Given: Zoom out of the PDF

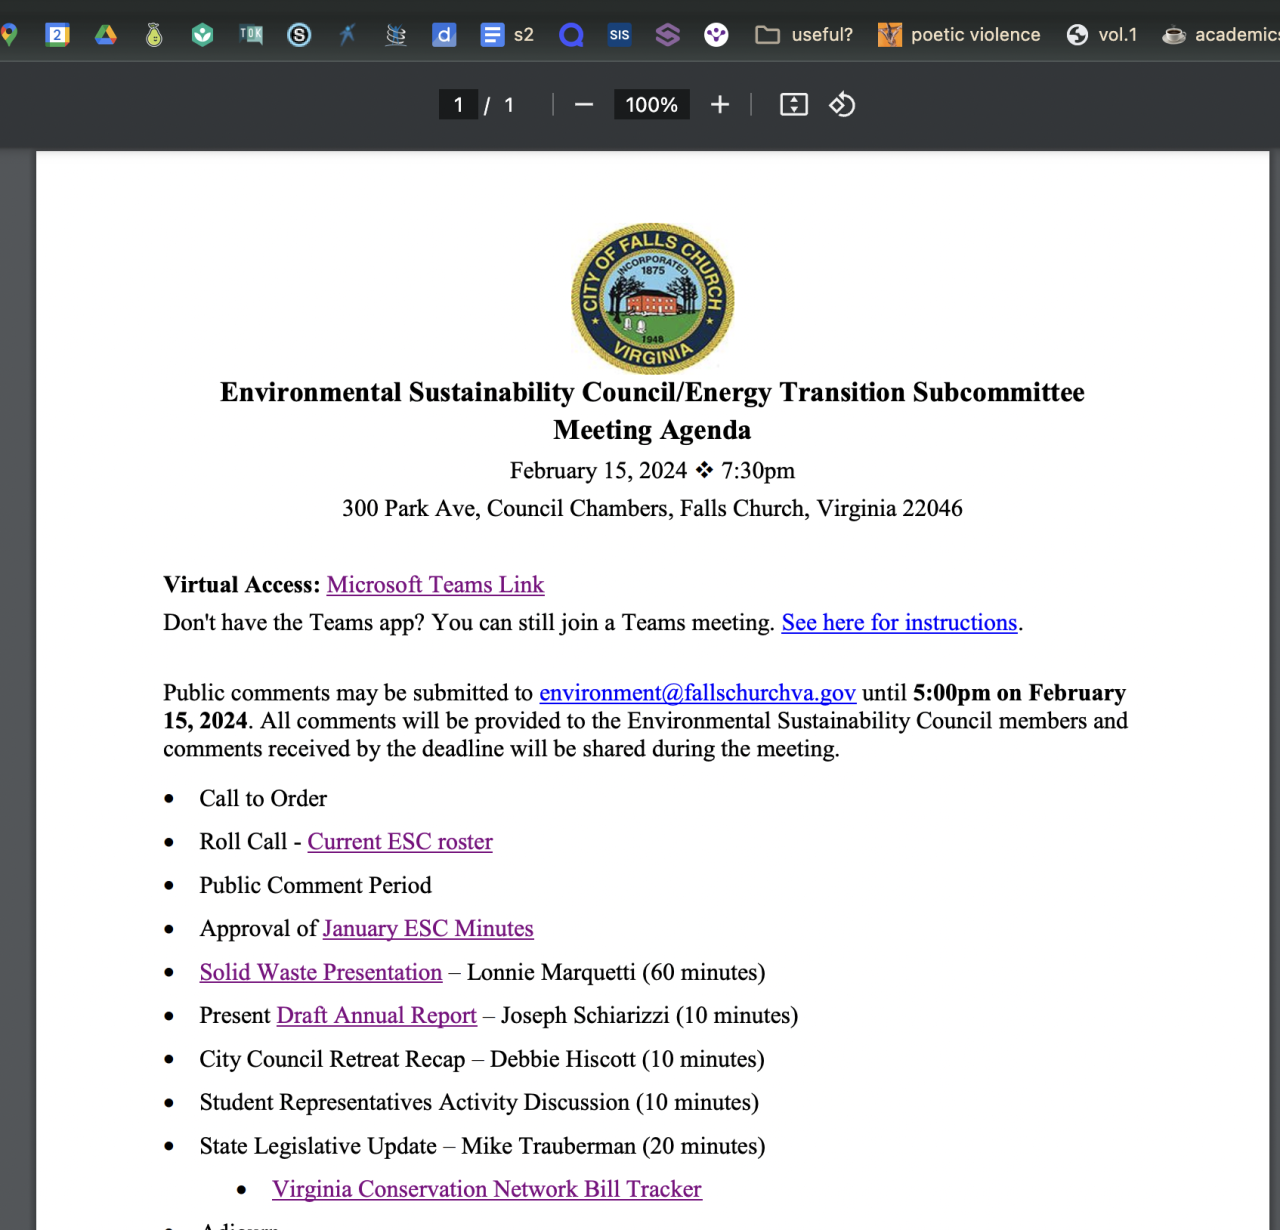Looking at the screenshot, I should (x=584, y=105).
